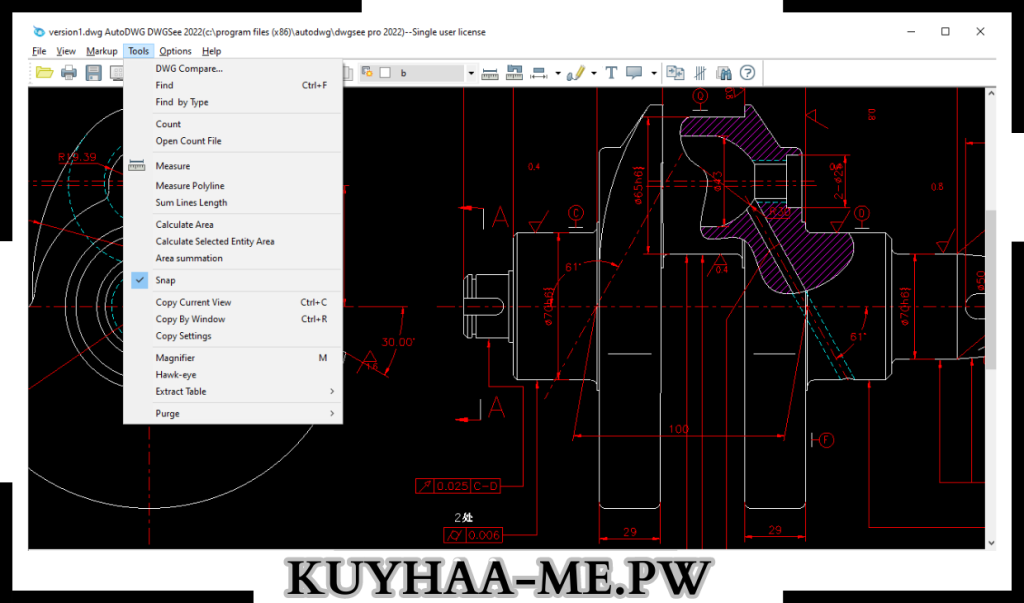This screenshot has width=1024, height=603.
Task: Click the layer state icon in layer box
Action: pyautogui.click(x=367, y=72)
